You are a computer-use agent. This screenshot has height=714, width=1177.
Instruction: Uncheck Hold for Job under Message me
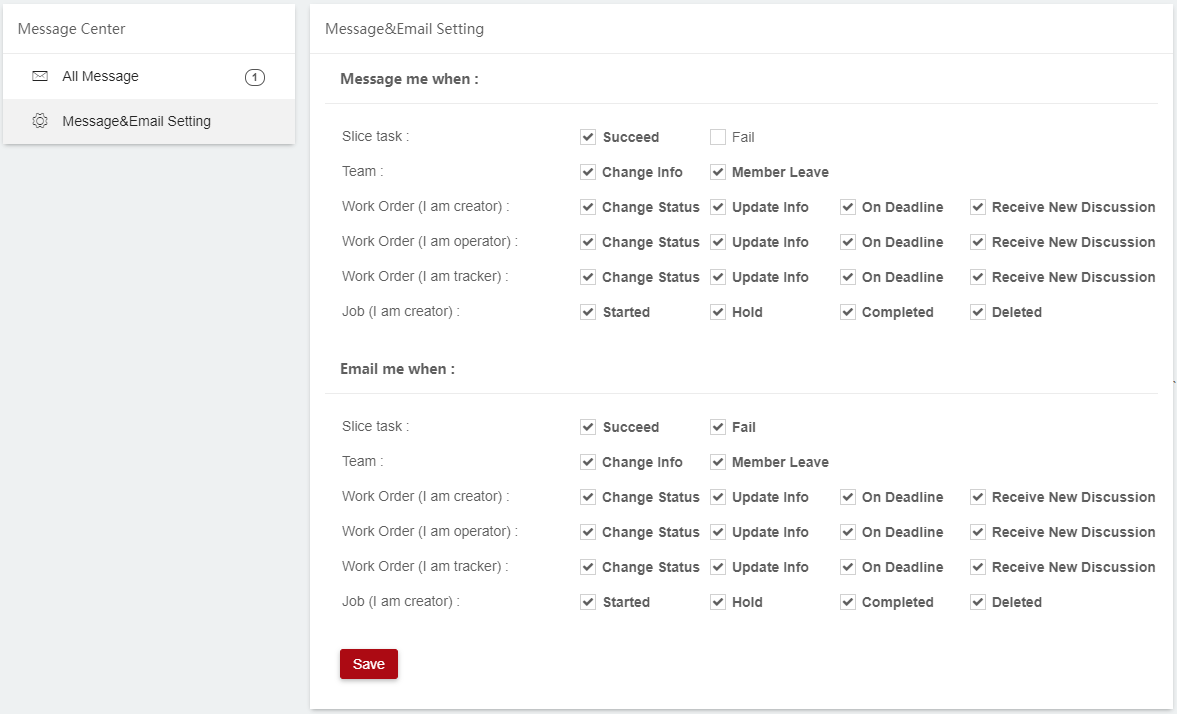pyautogui.click(x=718, y=312)
